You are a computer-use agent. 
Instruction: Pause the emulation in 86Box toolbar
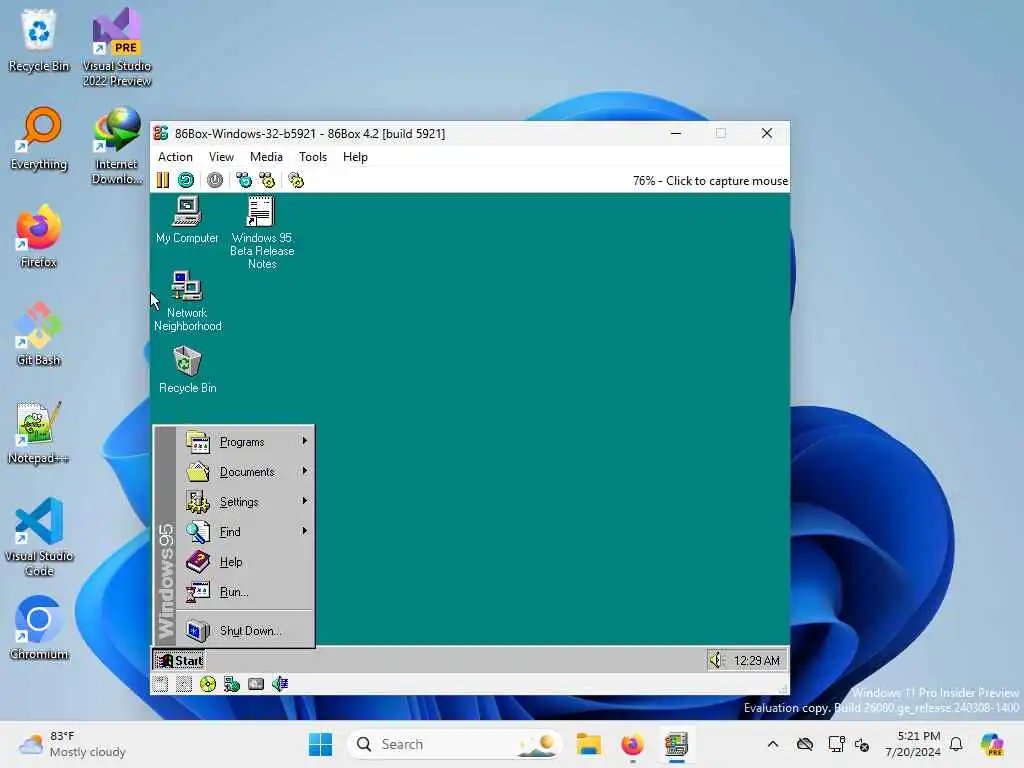[x=163, y=180]
